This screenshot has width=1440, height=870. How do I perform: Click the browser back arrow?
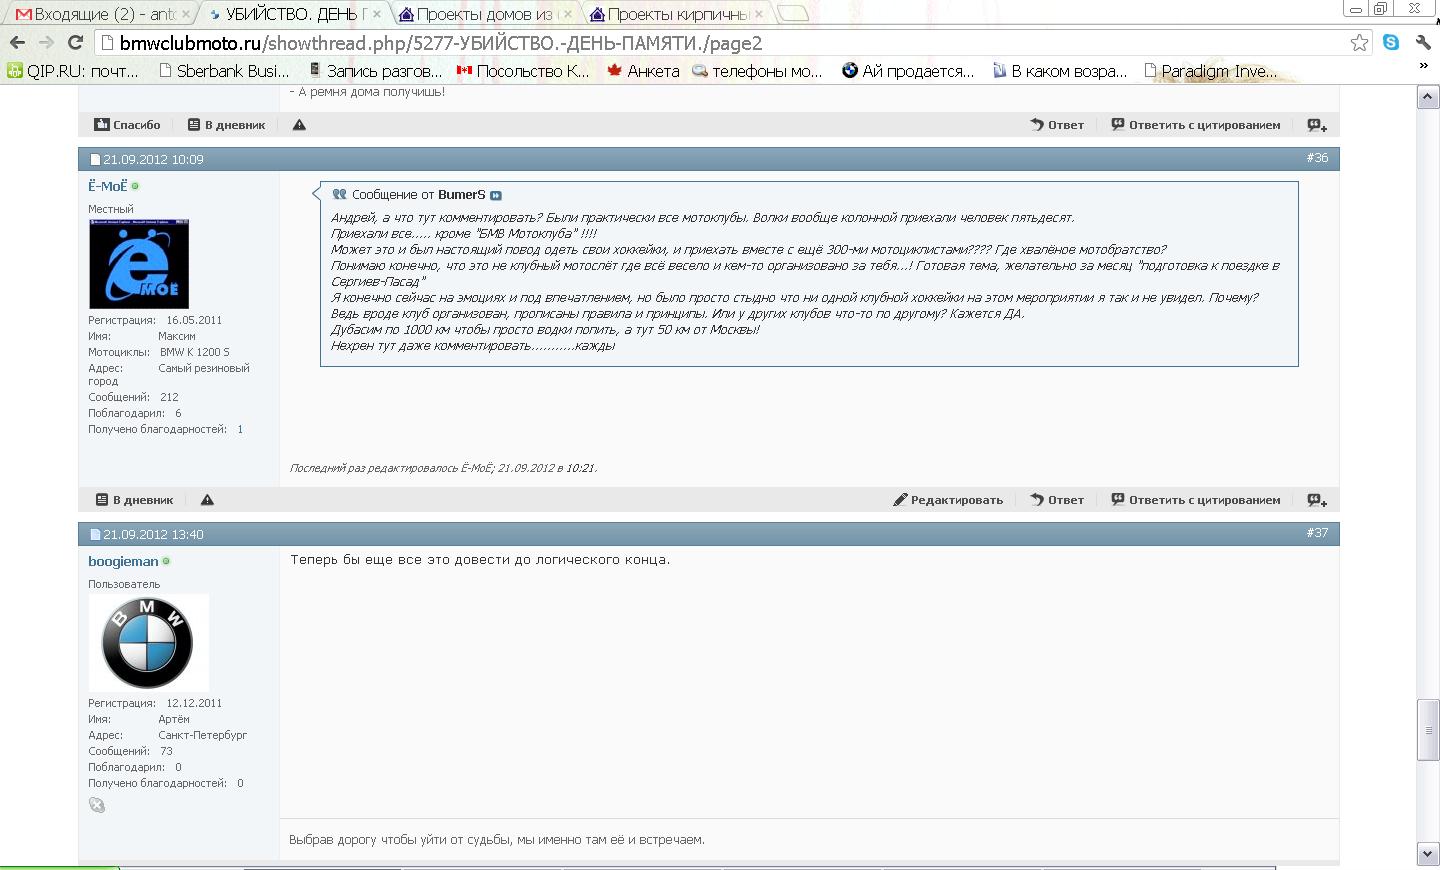(x=17, y=43)
